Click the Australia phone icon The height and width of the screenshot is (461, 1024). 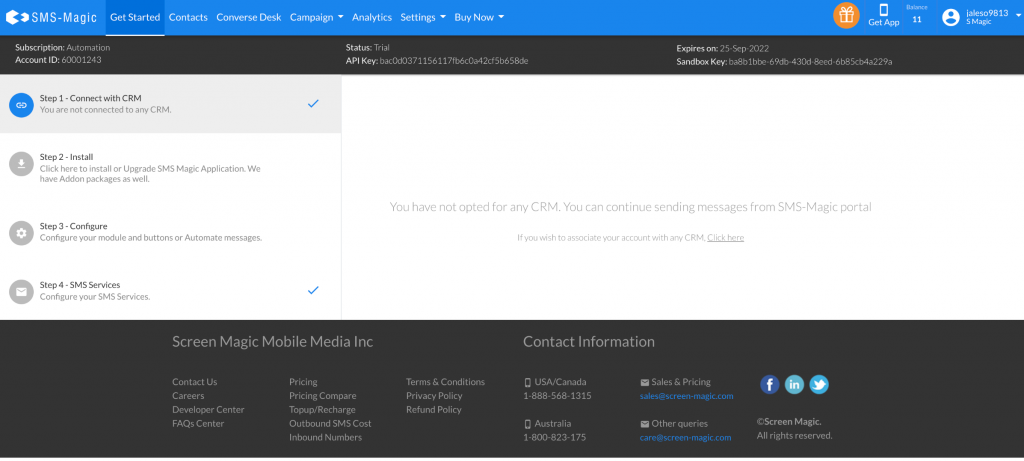tap(528, 424)
